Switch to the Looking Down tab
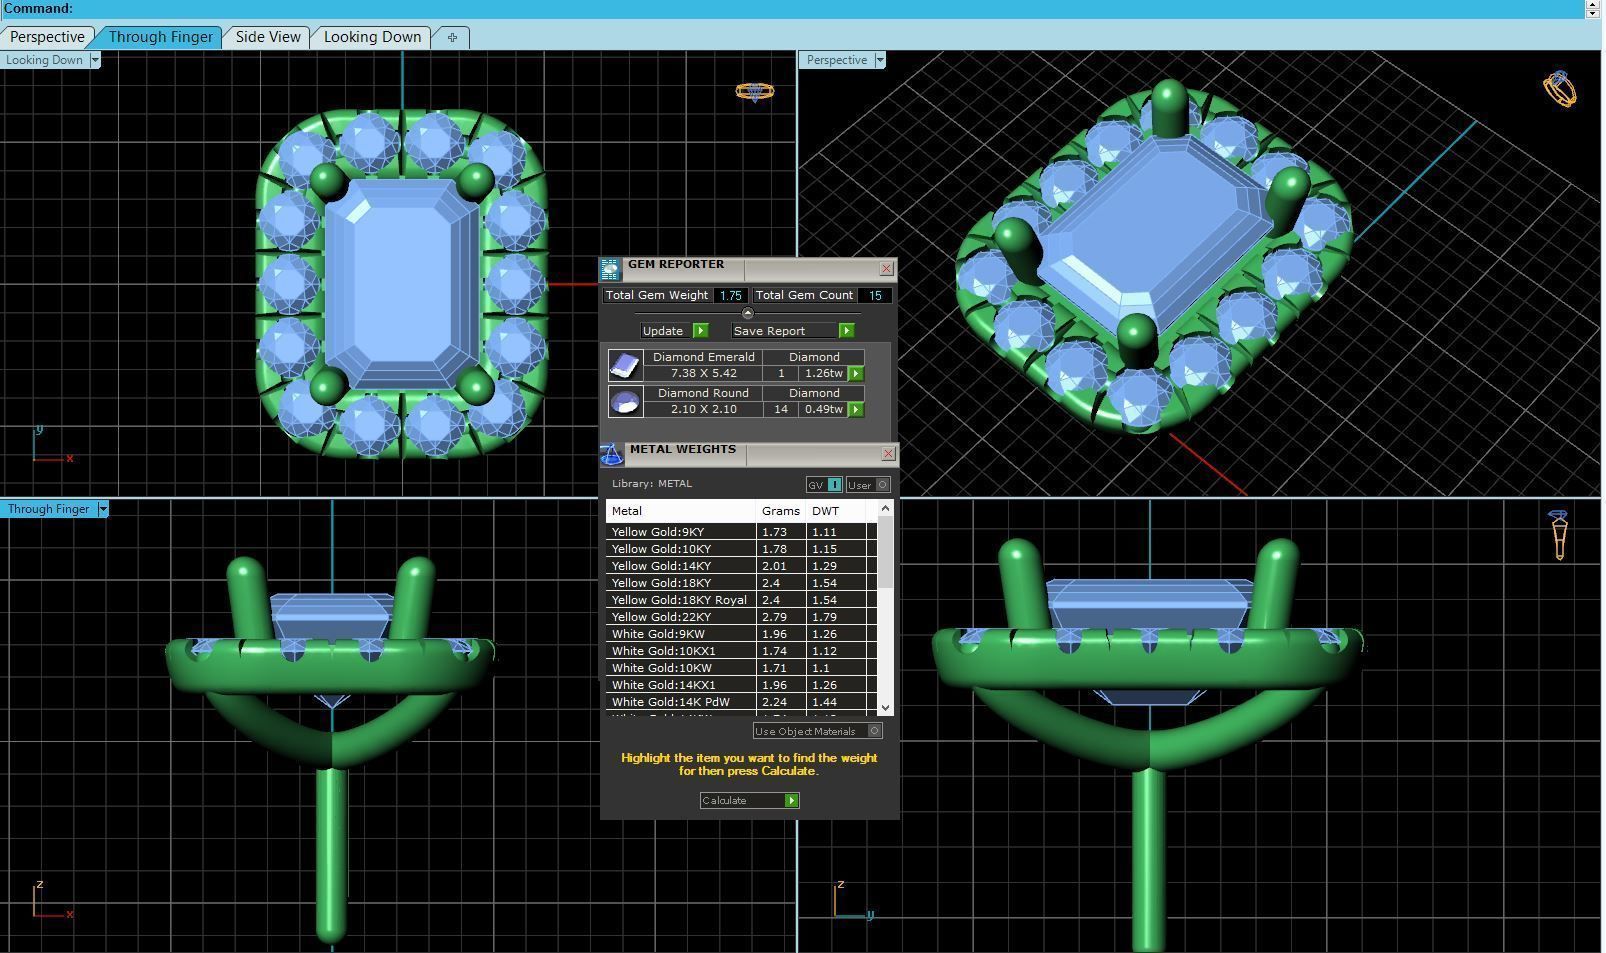 coord(372,37)
